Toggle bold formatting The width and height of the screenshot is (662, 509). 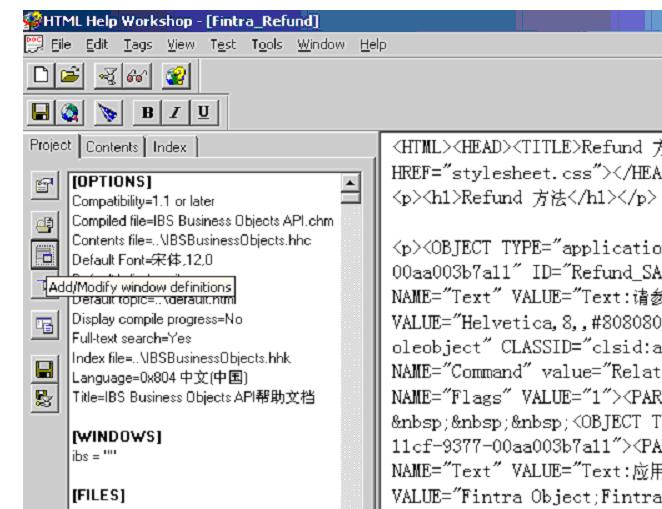pos(147,113)
